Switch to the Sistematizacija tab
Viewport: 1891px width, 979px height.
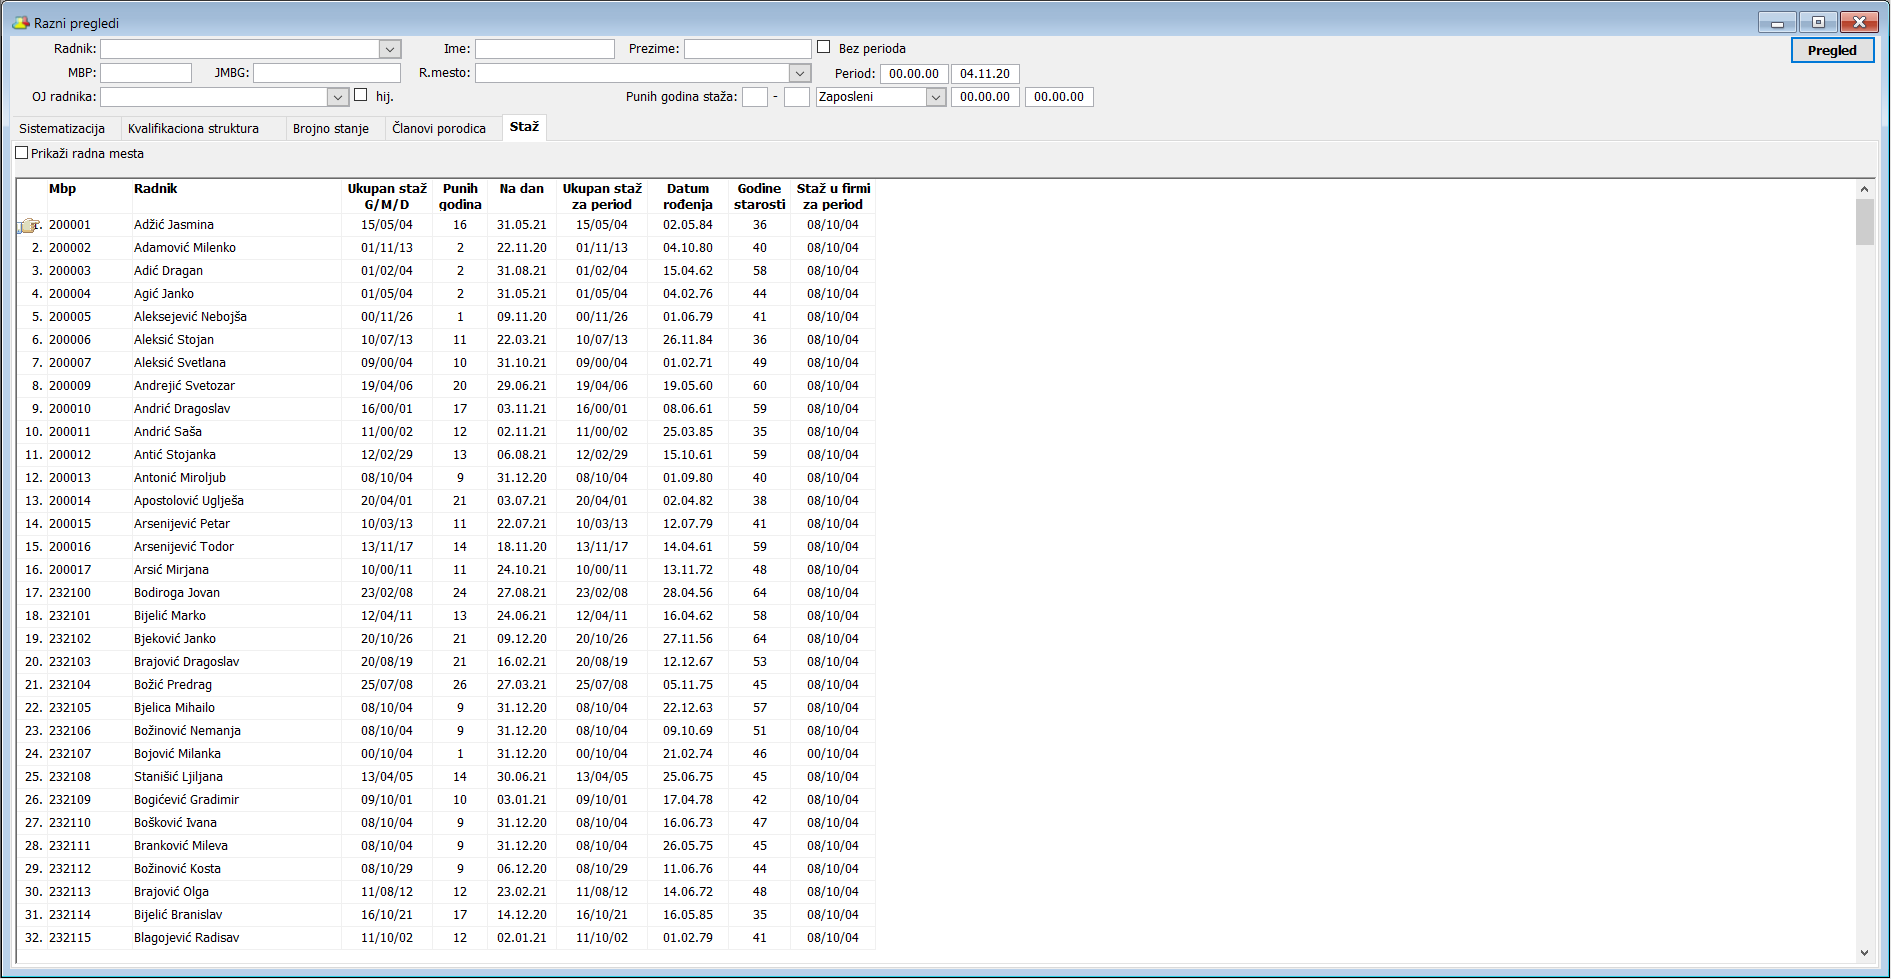point(62,129)
